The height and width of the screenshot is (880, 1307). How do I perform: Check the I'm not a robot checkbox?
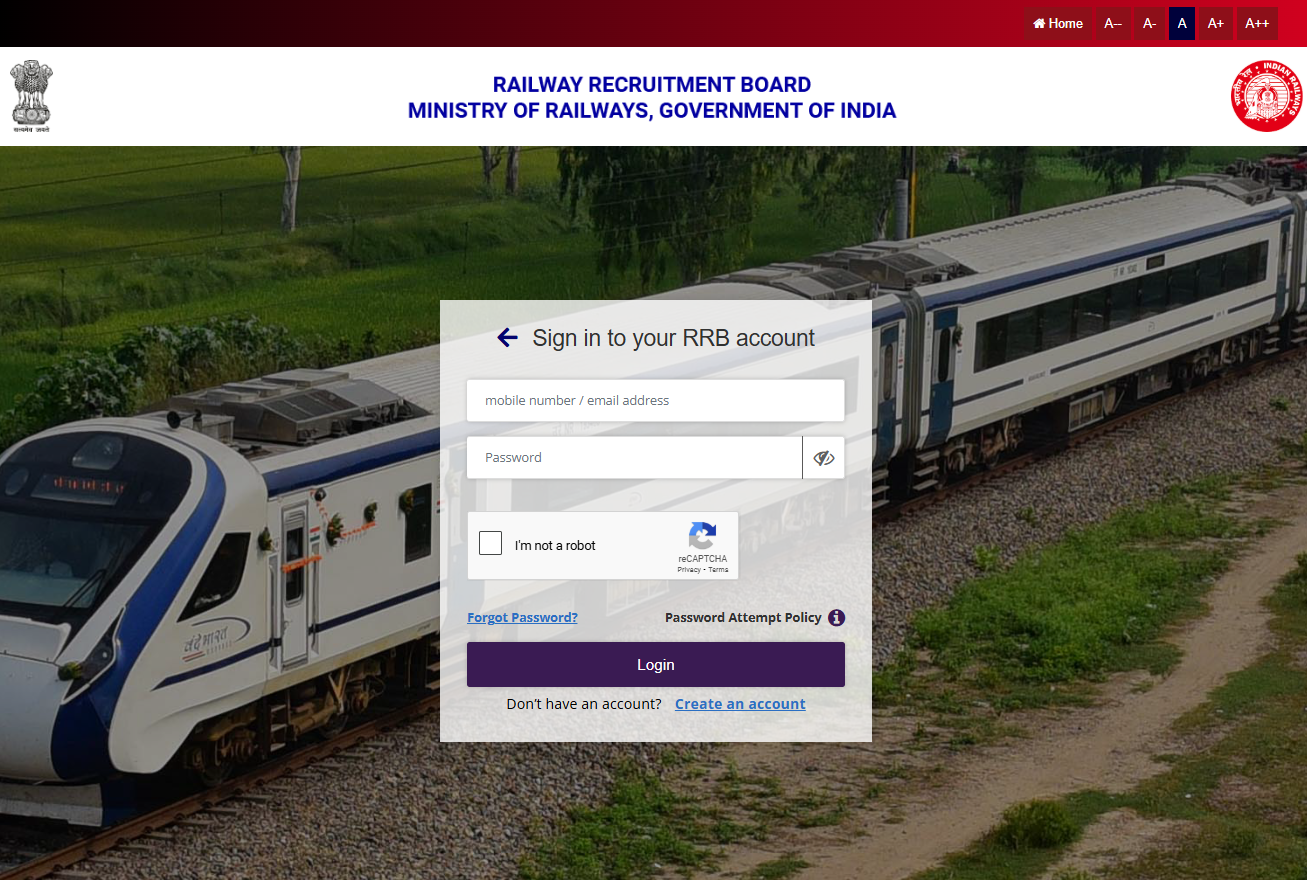490,544
